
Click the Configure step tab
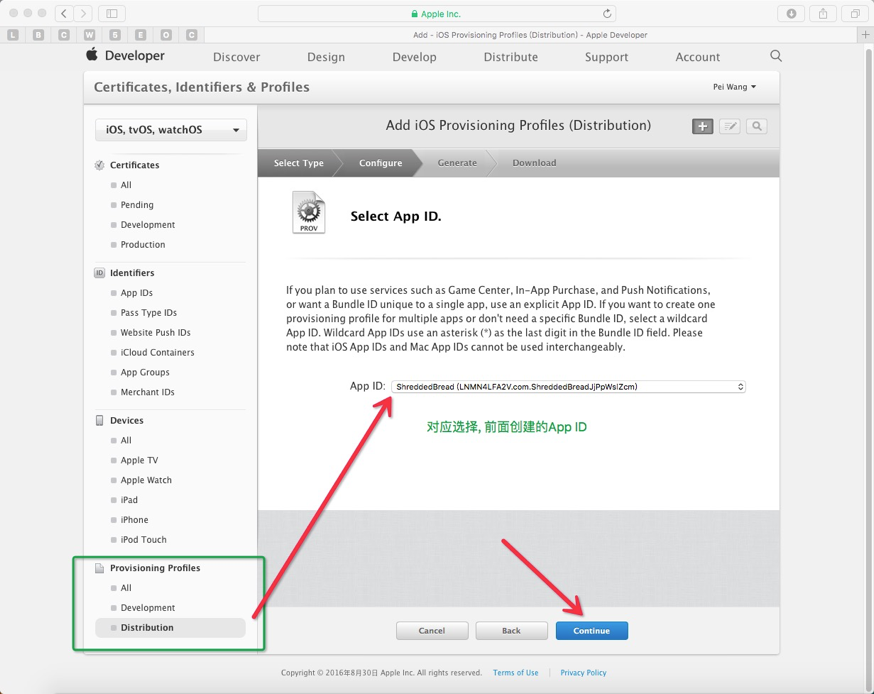point(380,163)
